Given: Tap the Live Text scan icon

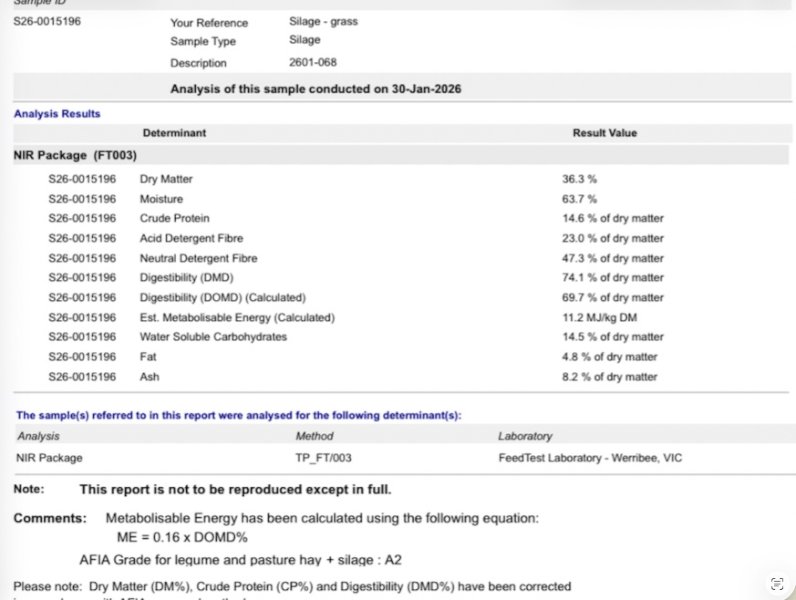Looking at the screenshot, I should 776,583.
